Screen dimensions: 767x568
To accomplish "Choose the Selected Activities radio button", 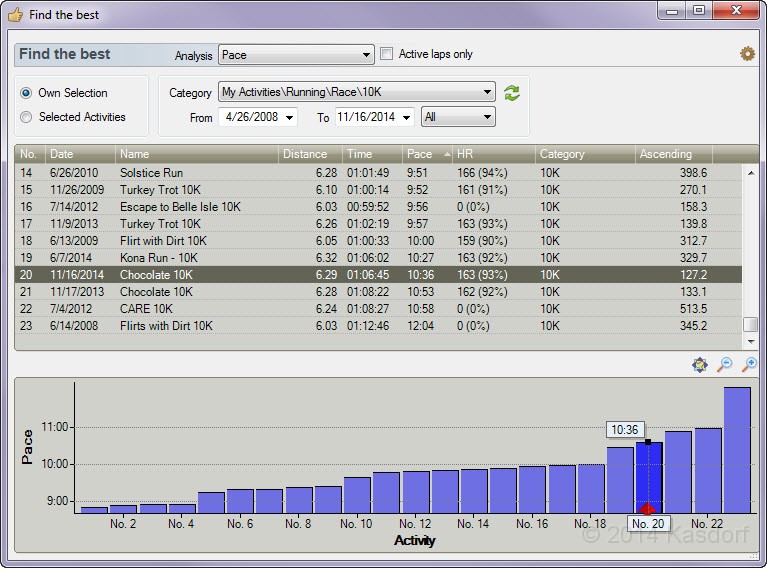I will click(27, 117).
